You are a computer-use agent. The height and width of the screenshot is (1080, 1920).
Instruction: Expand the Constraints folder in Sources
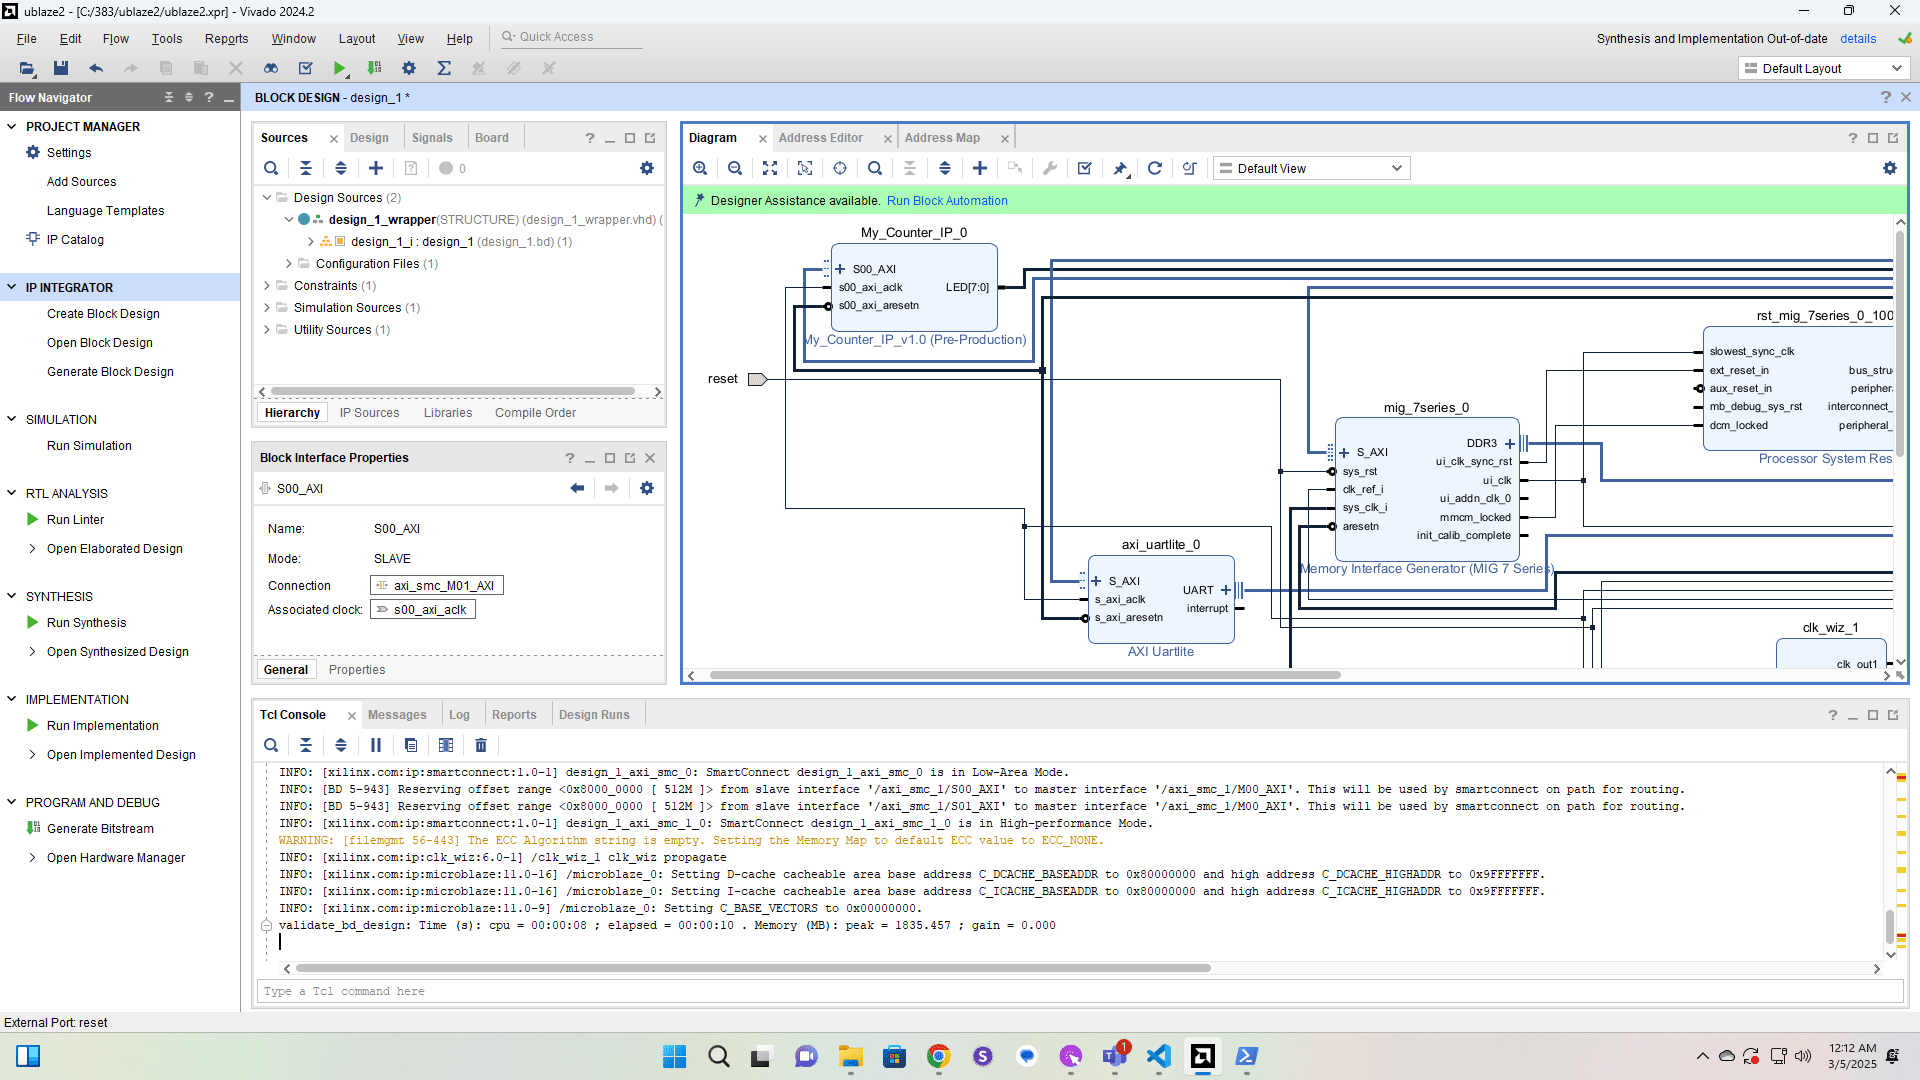(x=267, y=286)
